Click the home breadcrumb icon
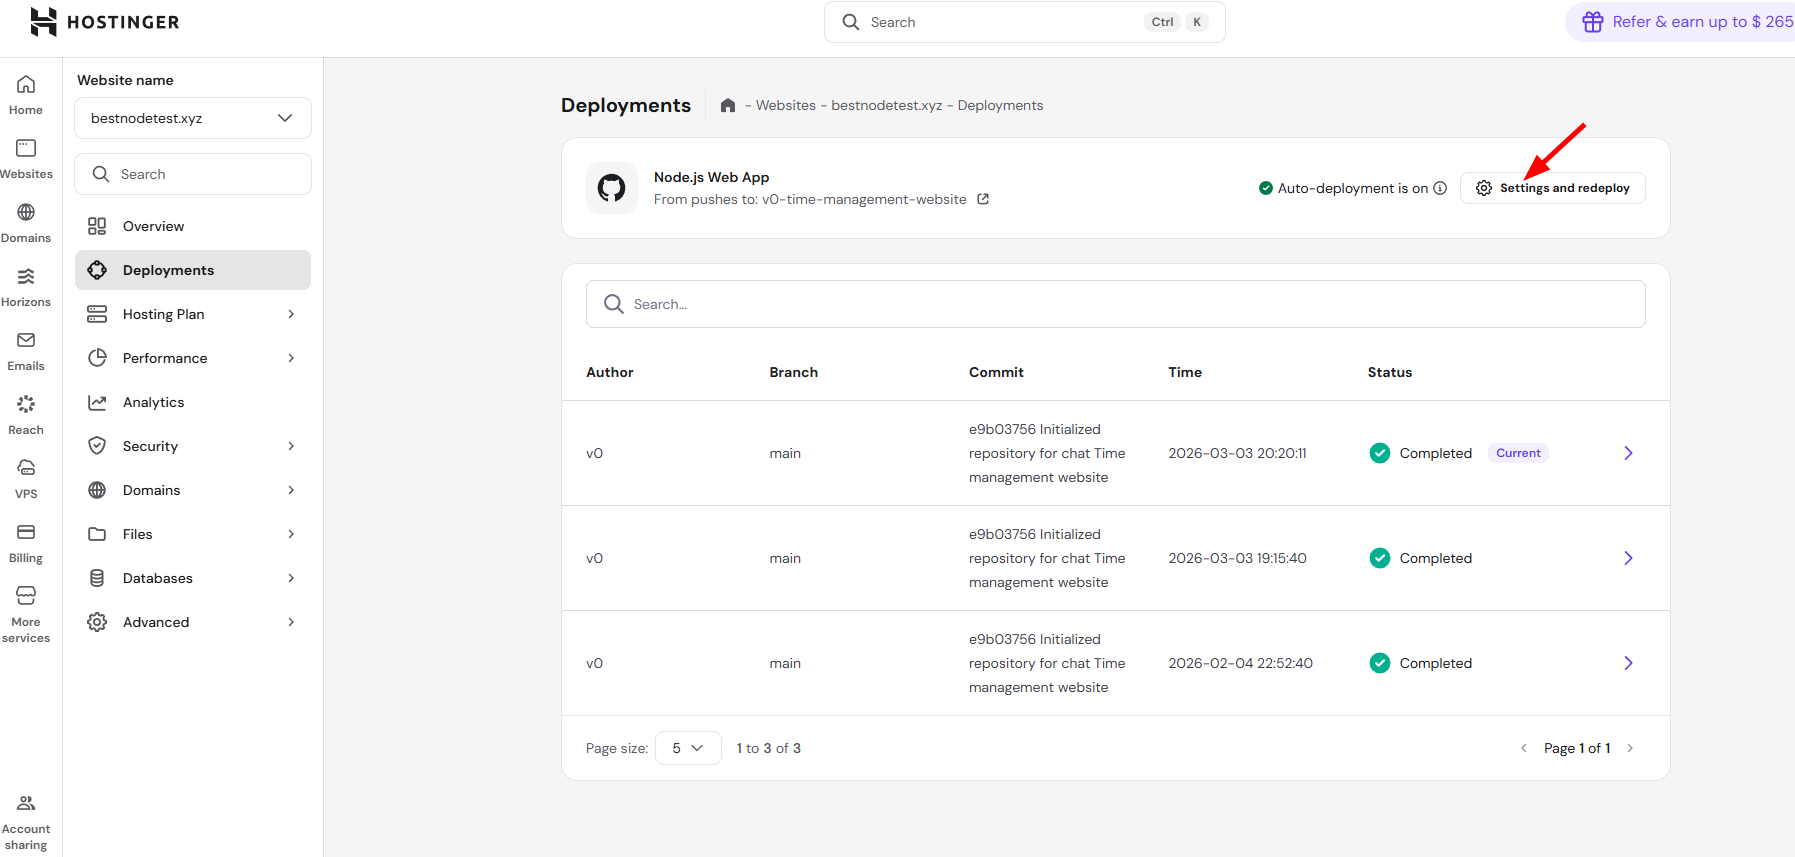Viewport: 1795px width, 857px height. pyautogui.click(x=728, y=106)
